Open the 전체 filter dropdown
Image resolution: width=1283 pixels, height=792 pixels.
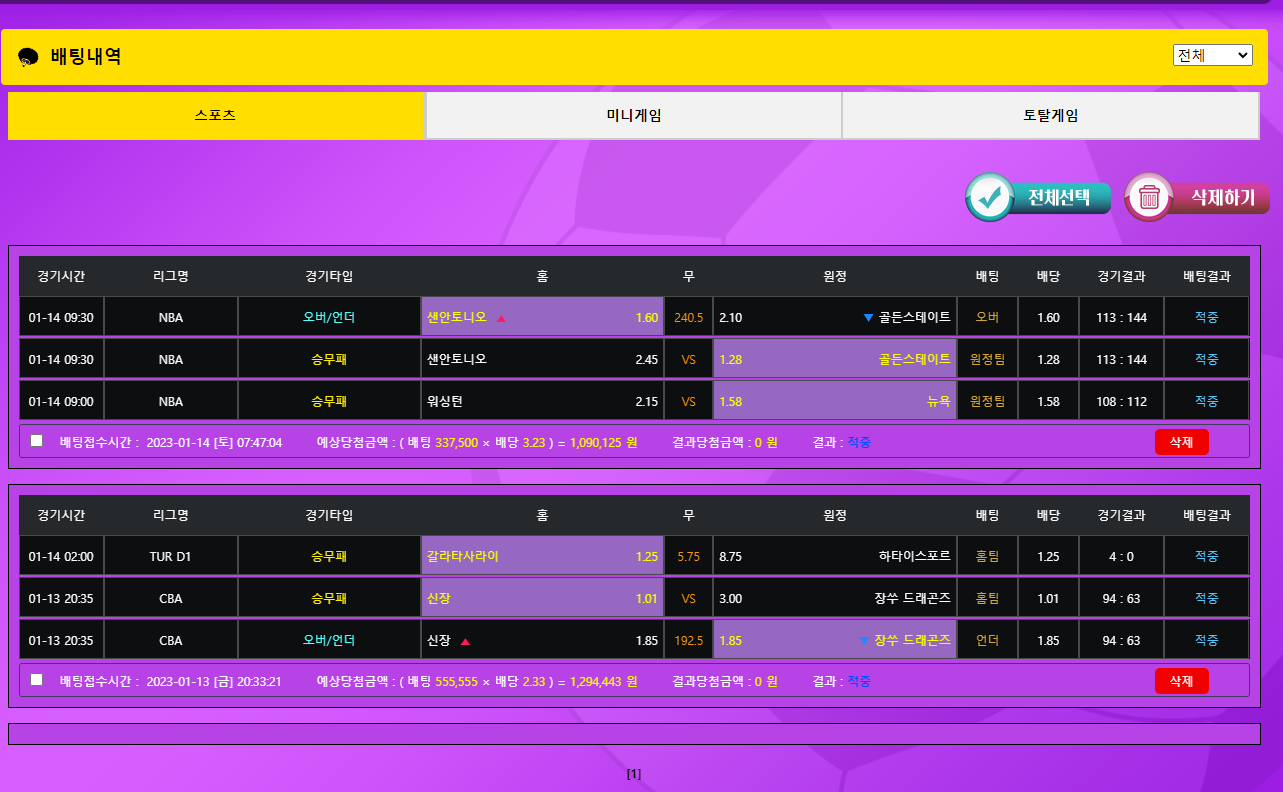coord(1212,56)
